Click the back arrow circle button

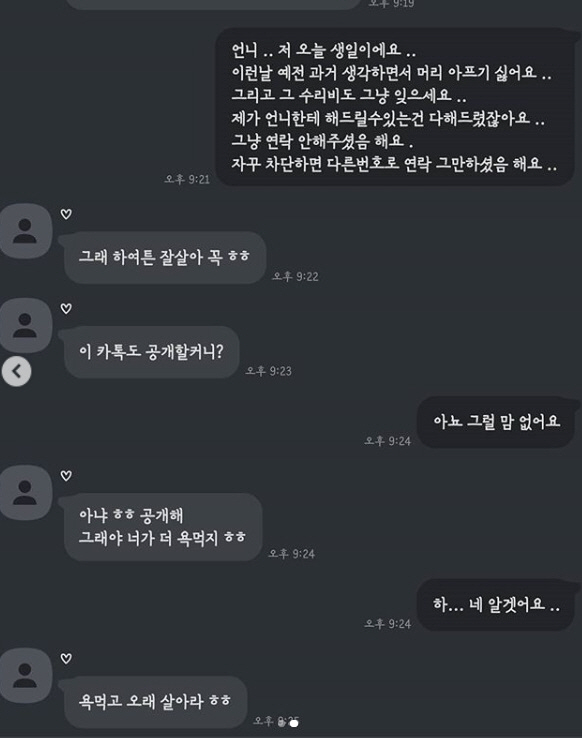(x=16, y=371)
